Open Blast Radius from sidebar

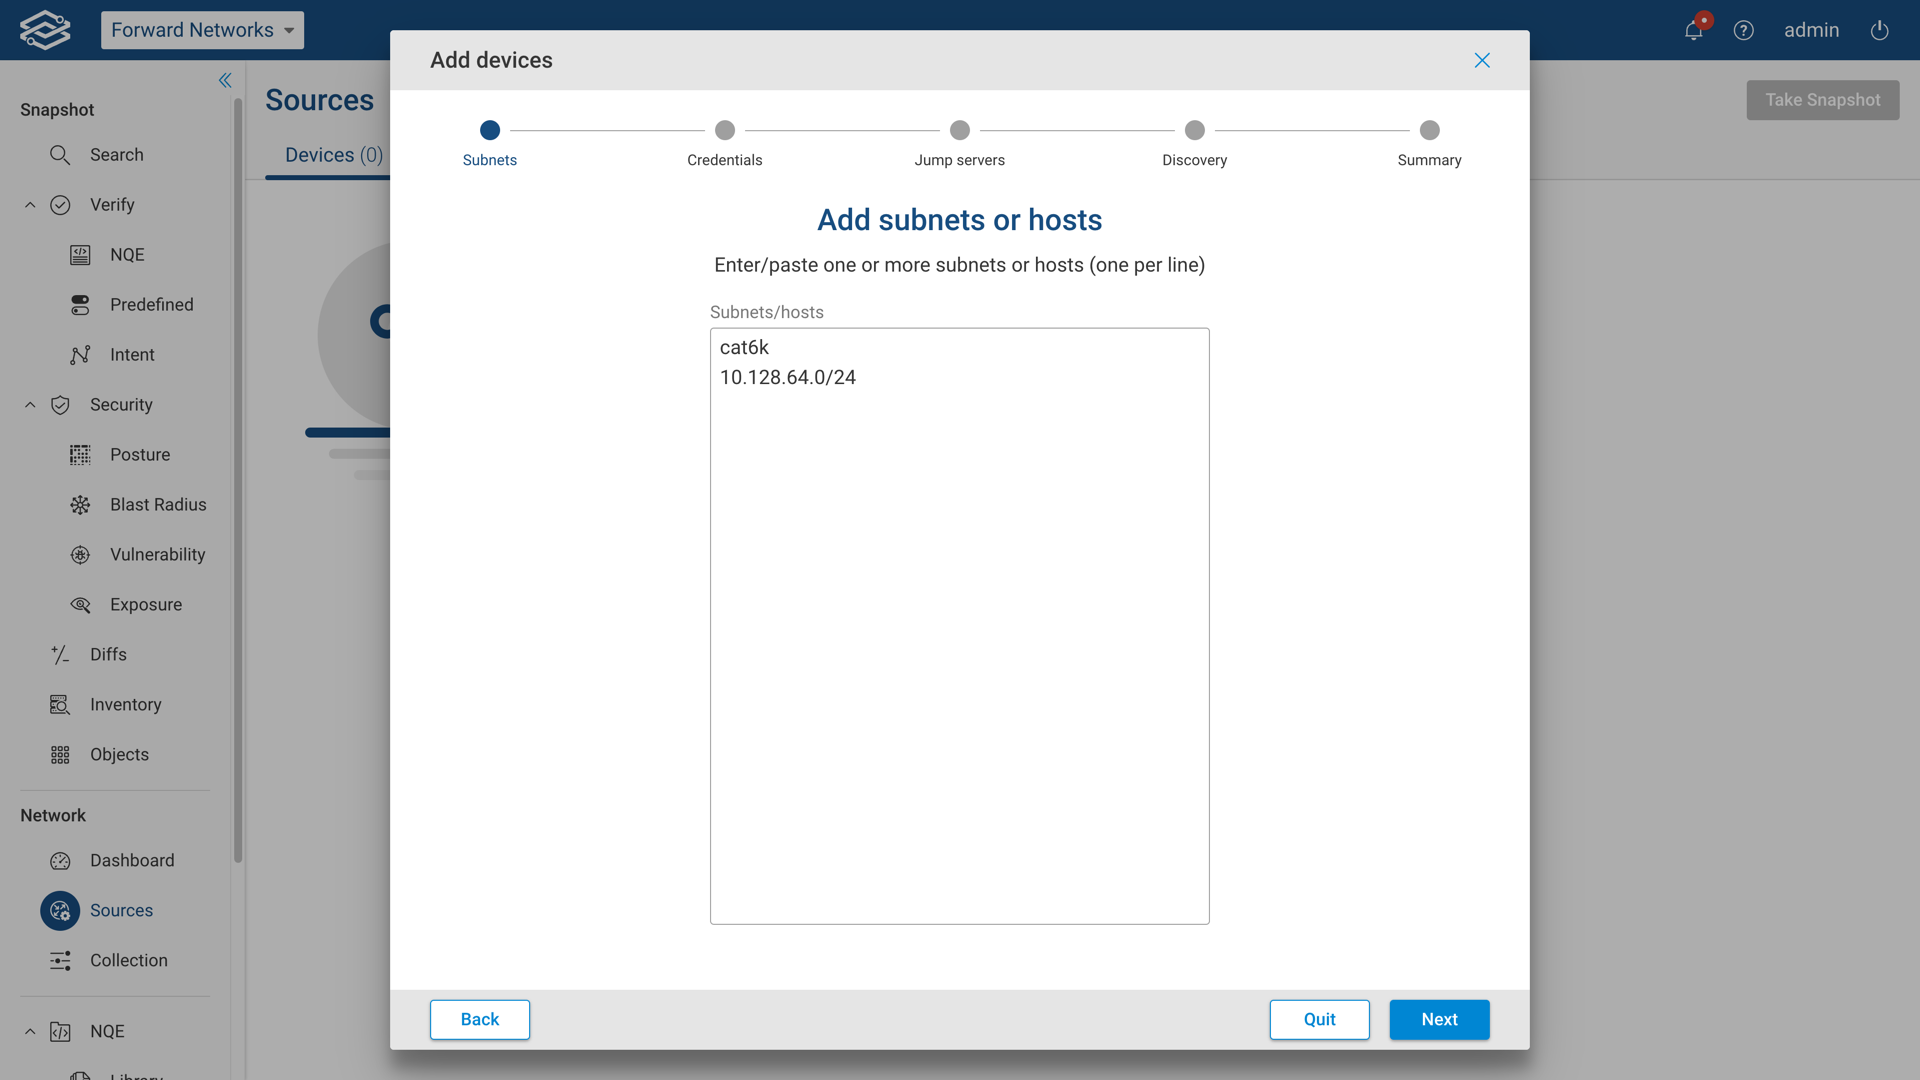157,505
